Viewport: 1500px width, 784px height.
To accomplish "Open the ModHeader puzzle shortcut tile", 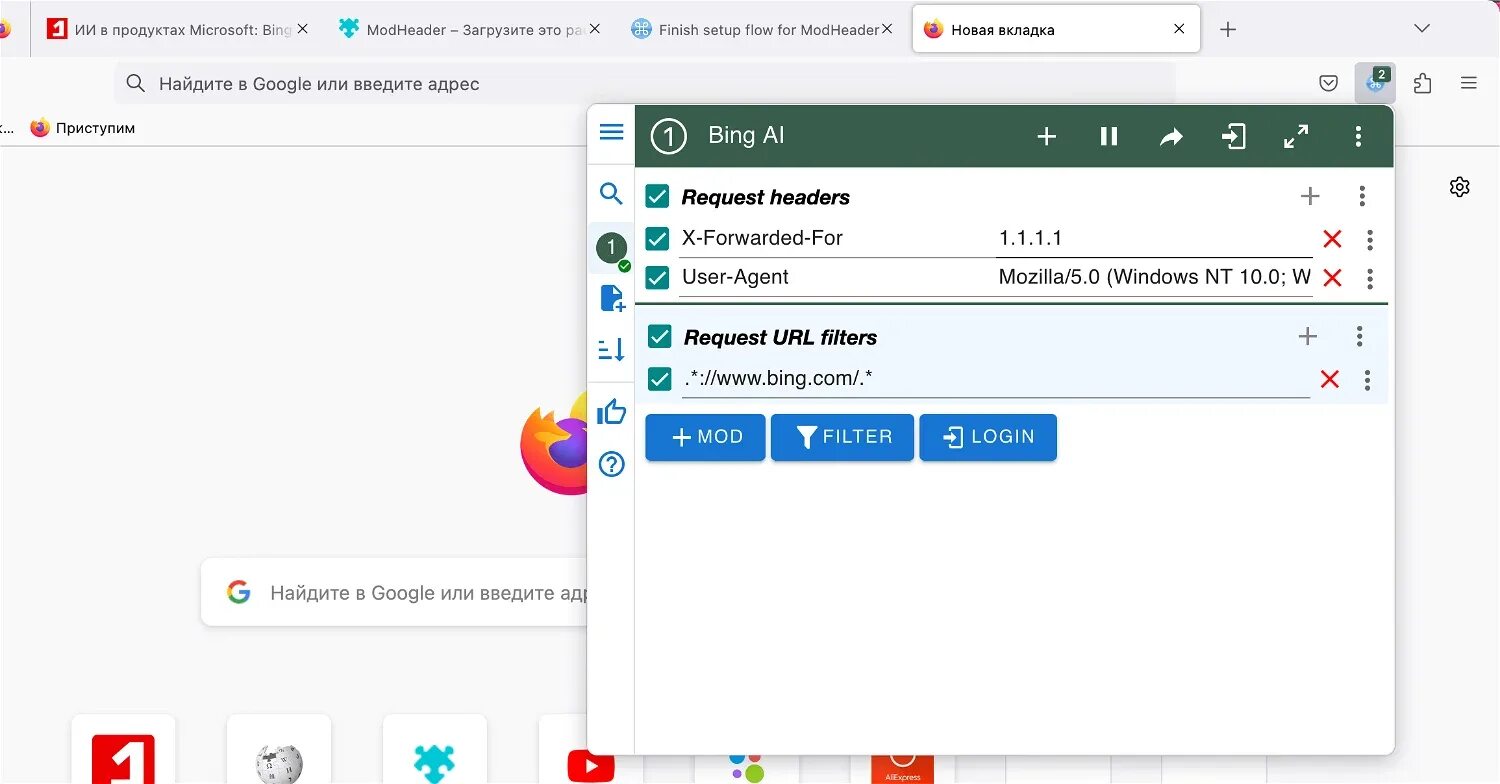I will (x=435, y=749).
